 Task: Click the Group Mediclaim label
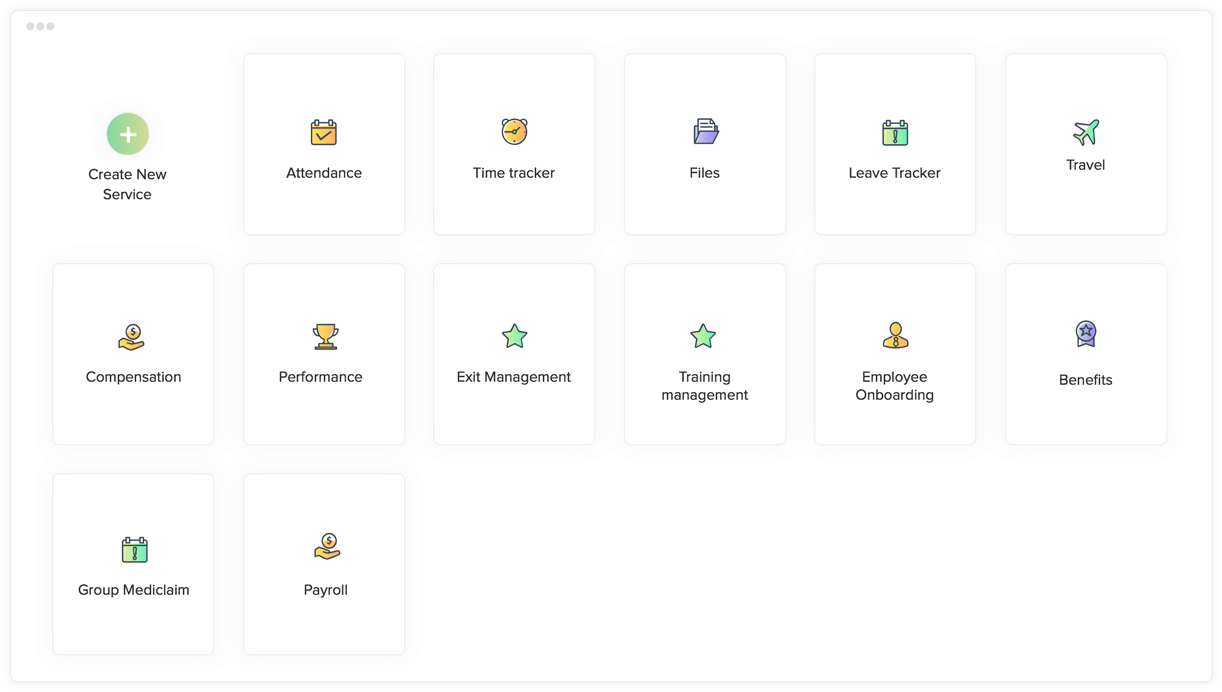pos(133,590)
